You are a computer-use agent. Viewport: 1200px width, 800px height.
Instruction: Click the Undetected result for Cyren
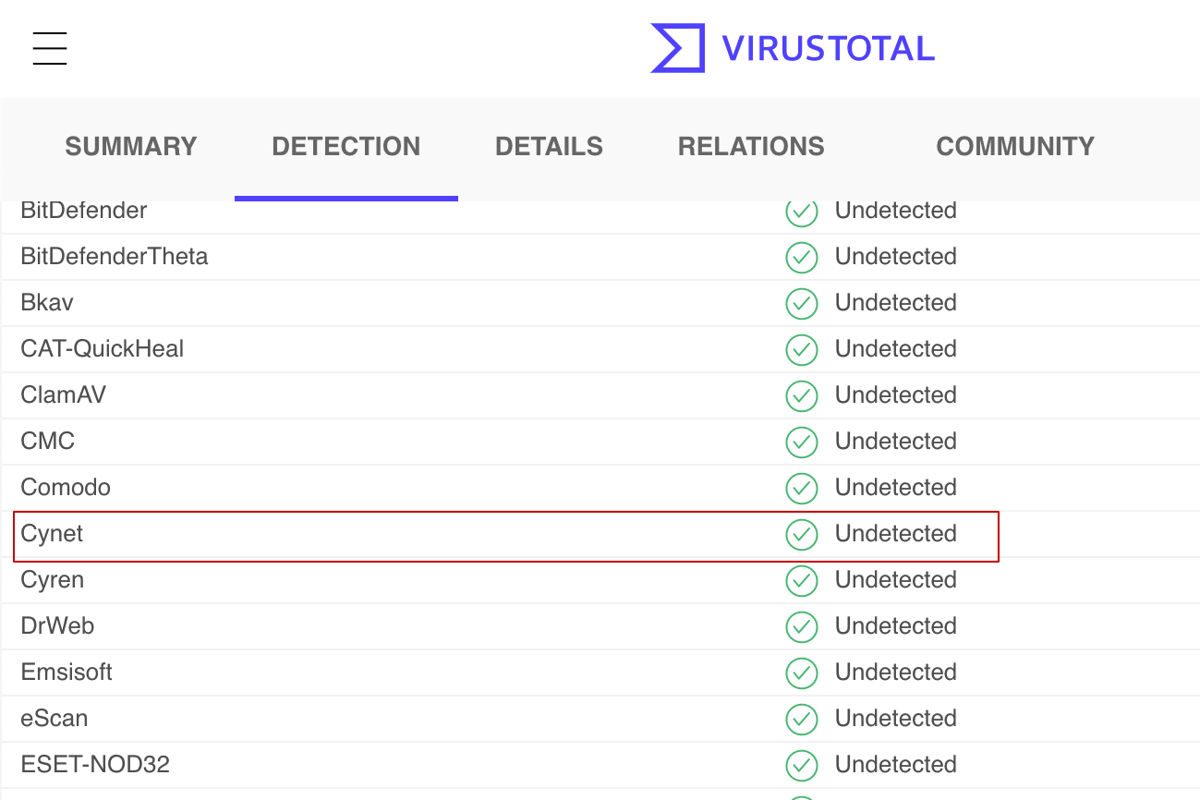click(x=895, y=580)
